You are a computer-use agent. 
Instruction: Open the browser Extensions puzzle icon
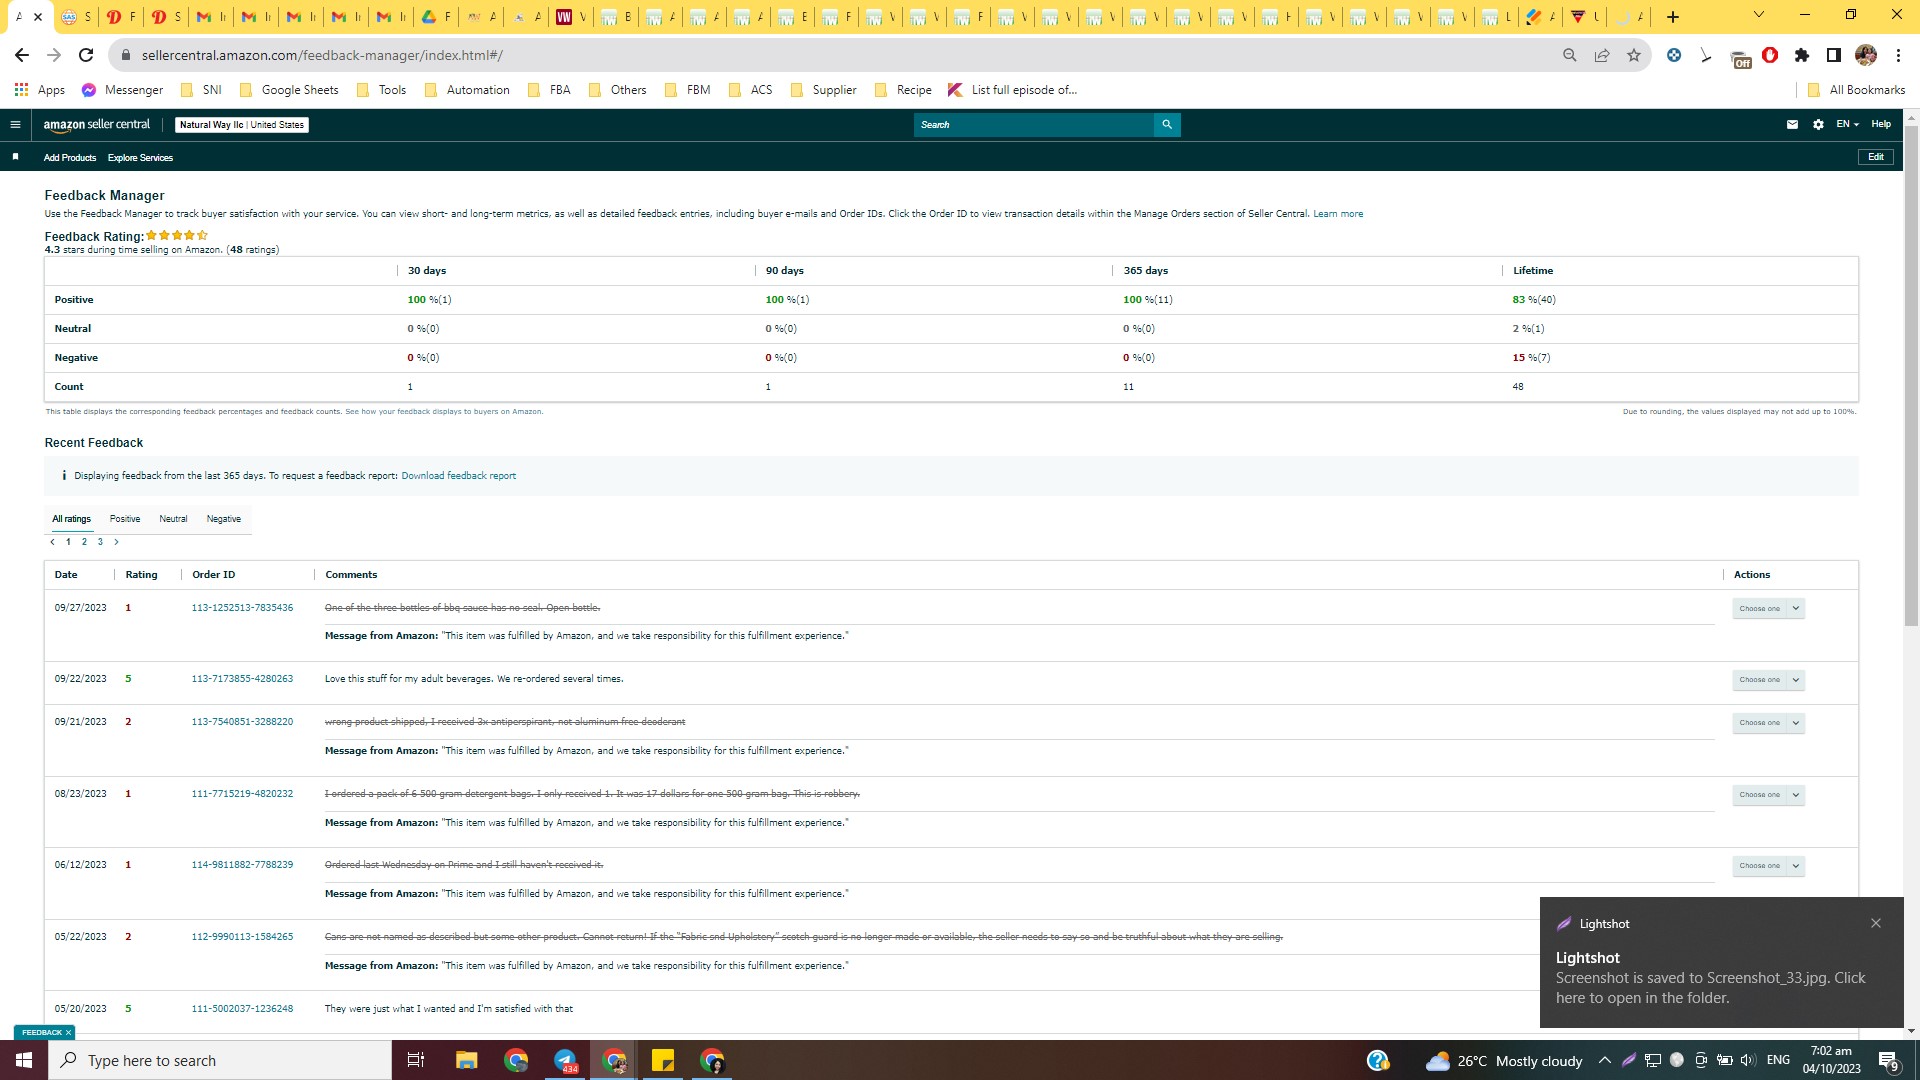point(1802,55)
